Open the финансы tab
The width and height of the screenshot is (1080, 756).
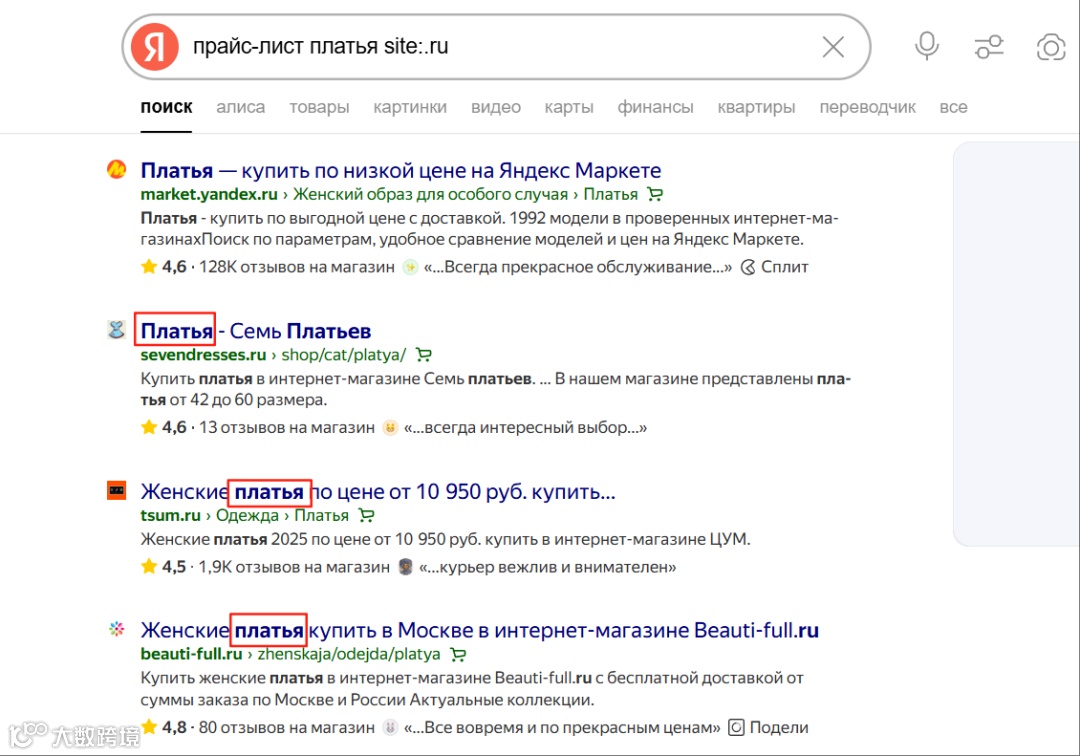pos(655,107)
